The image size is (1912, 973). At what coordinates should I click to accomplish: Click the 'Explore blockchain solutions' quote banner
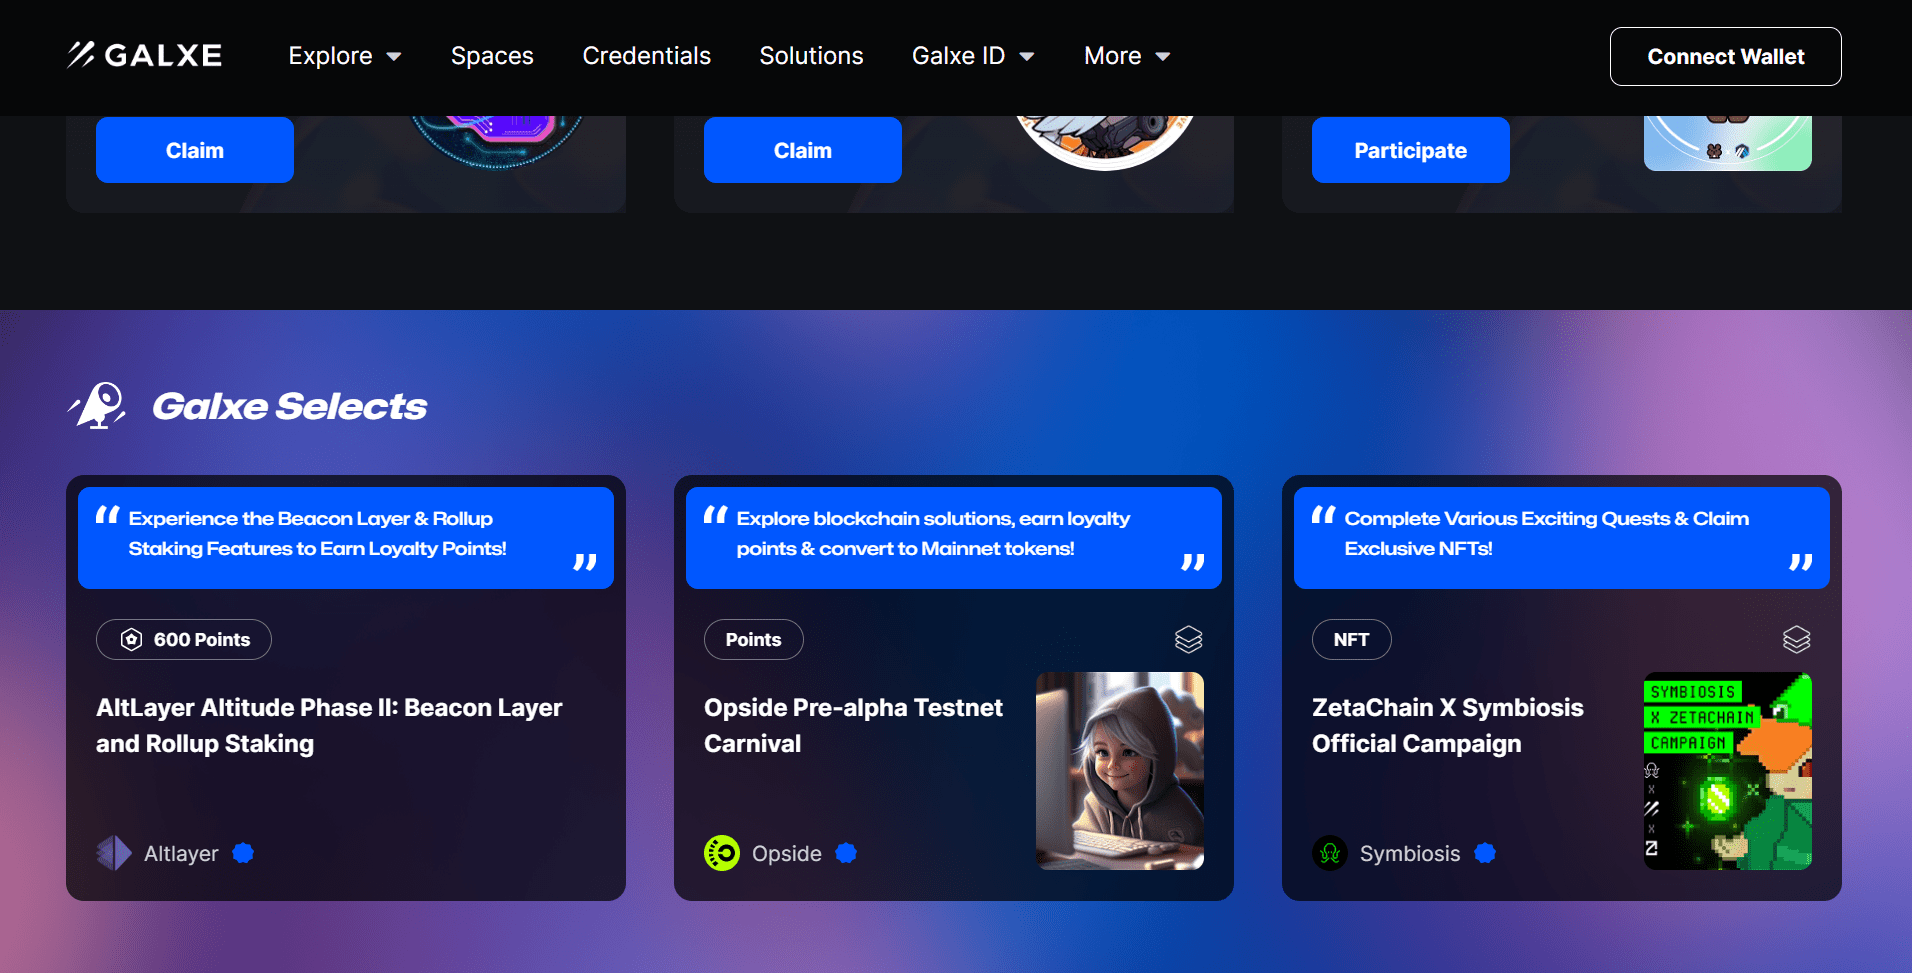954,538
